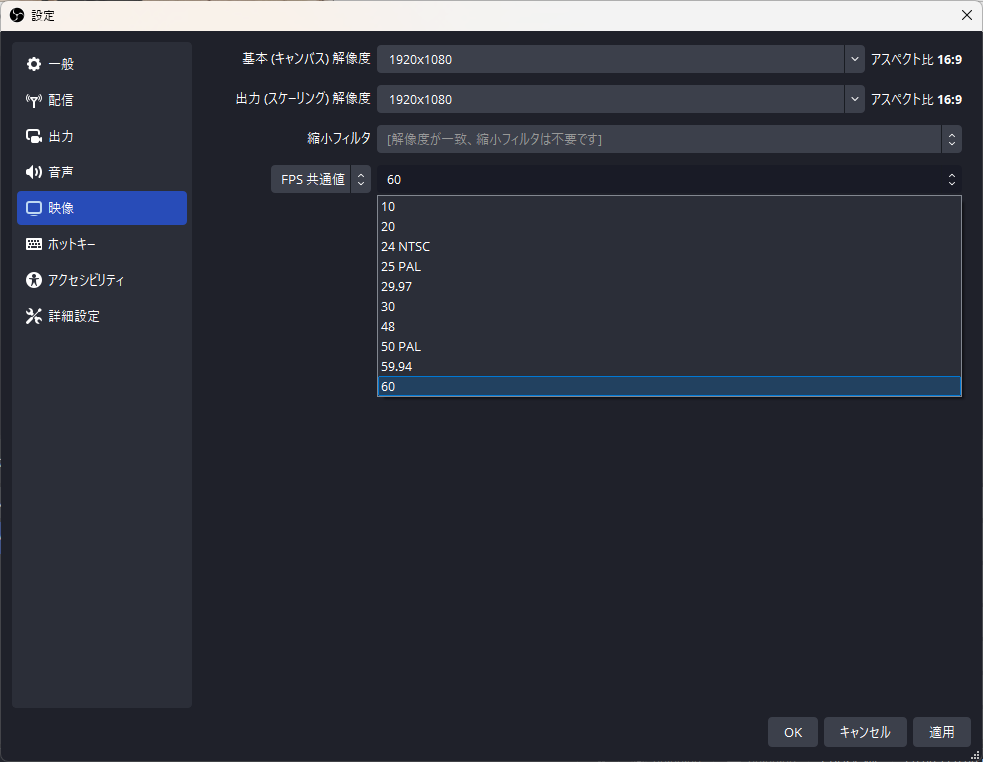Select the 50 PAL frame rate
Screen dimensions: 983x762
click(402, 346)
